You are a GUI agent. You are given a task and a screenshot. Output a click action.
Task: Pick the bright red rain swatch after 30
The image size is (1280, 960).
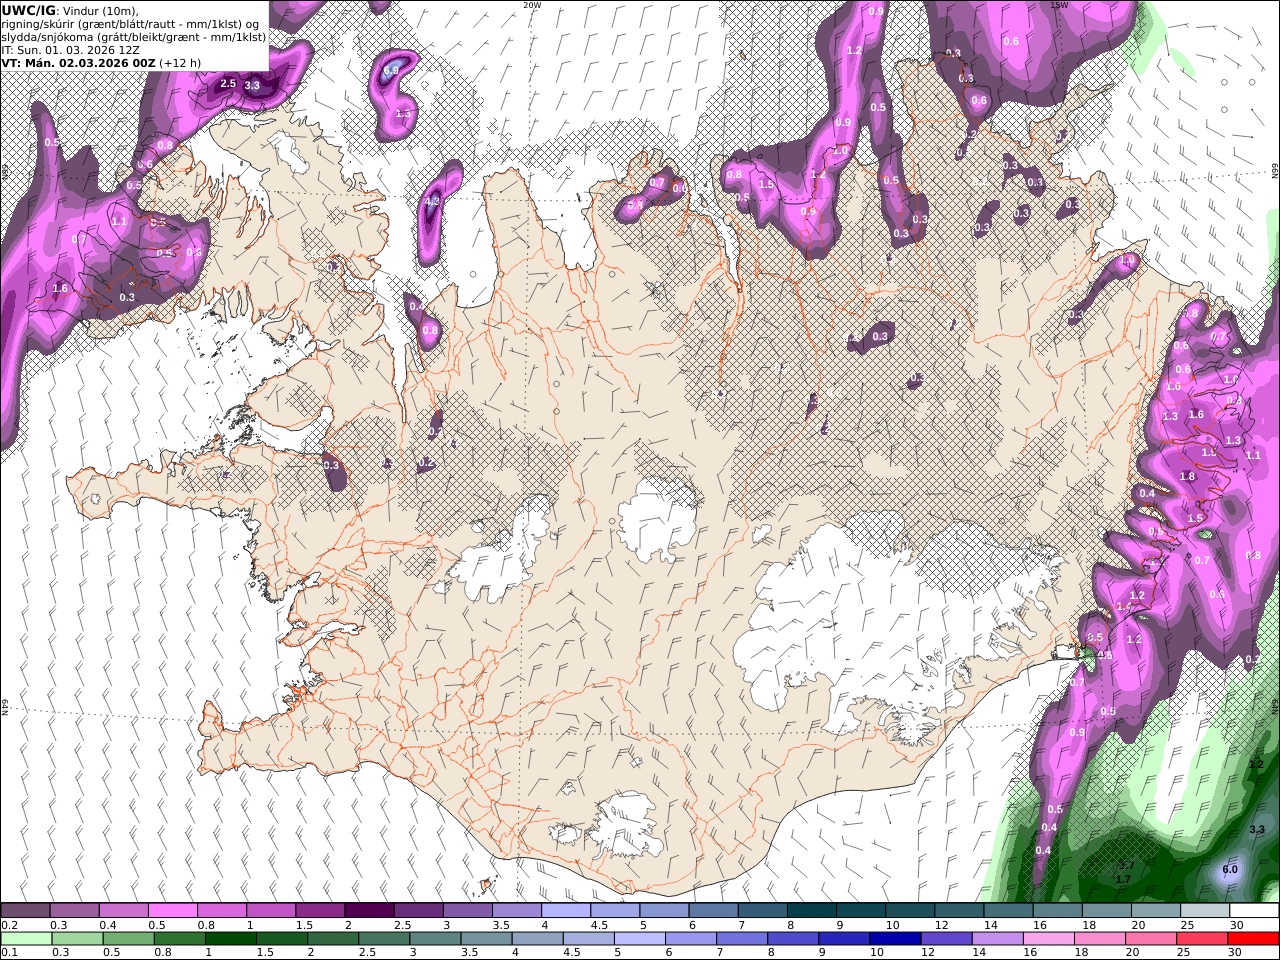pos(1252,938)
